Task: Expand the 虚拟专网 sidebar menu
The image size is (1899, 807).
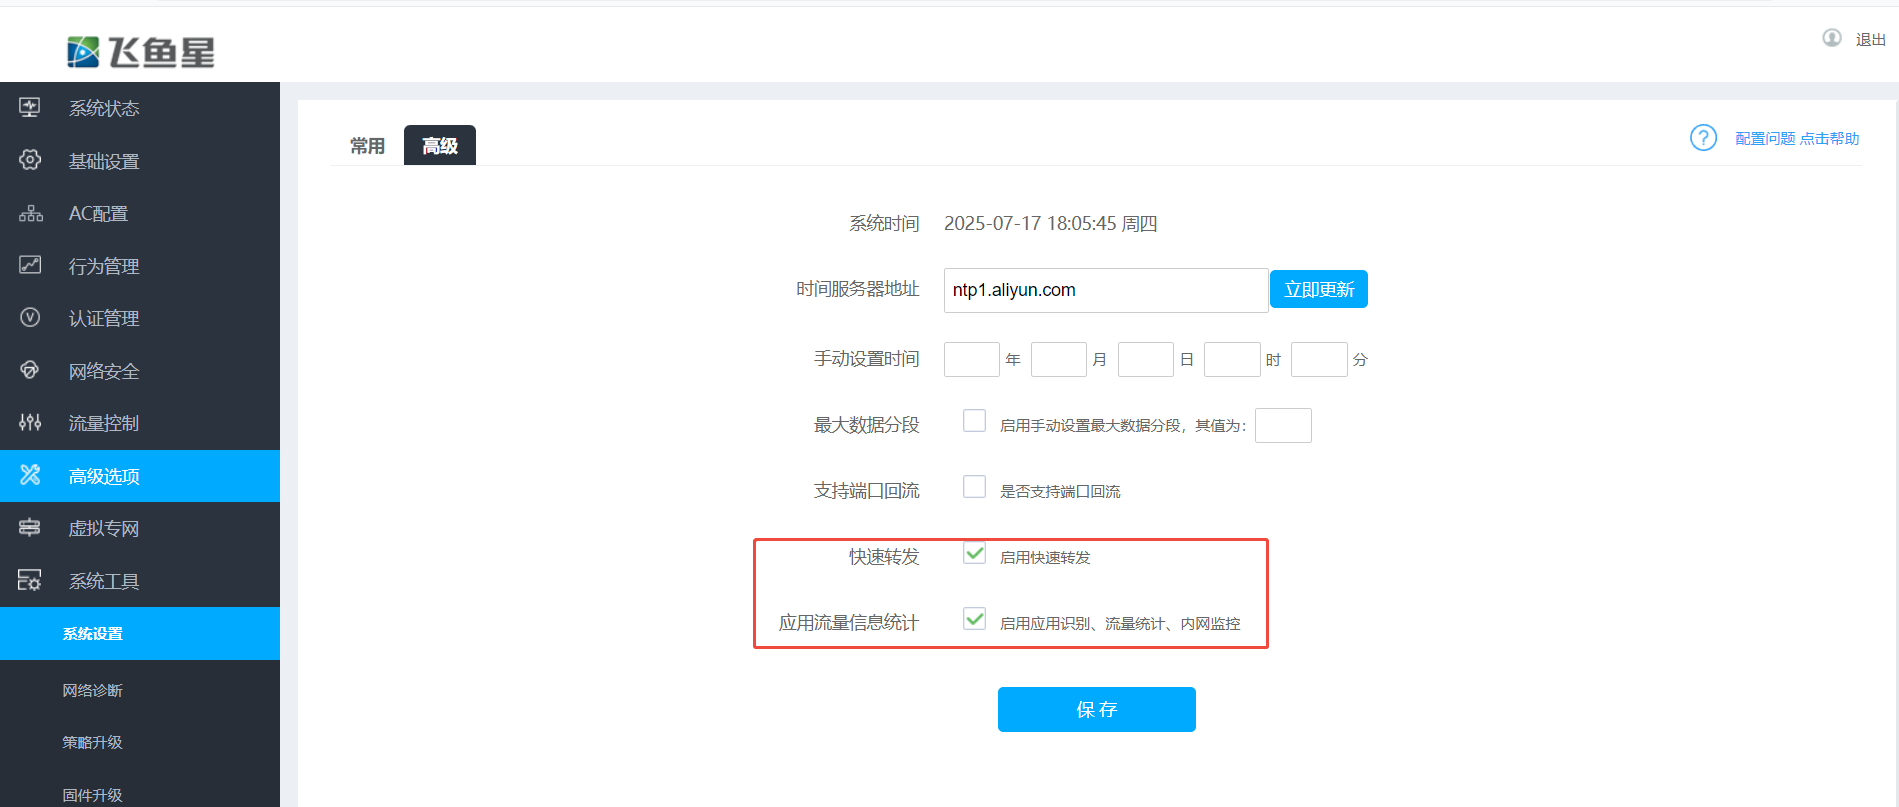Action: point(104,528)
